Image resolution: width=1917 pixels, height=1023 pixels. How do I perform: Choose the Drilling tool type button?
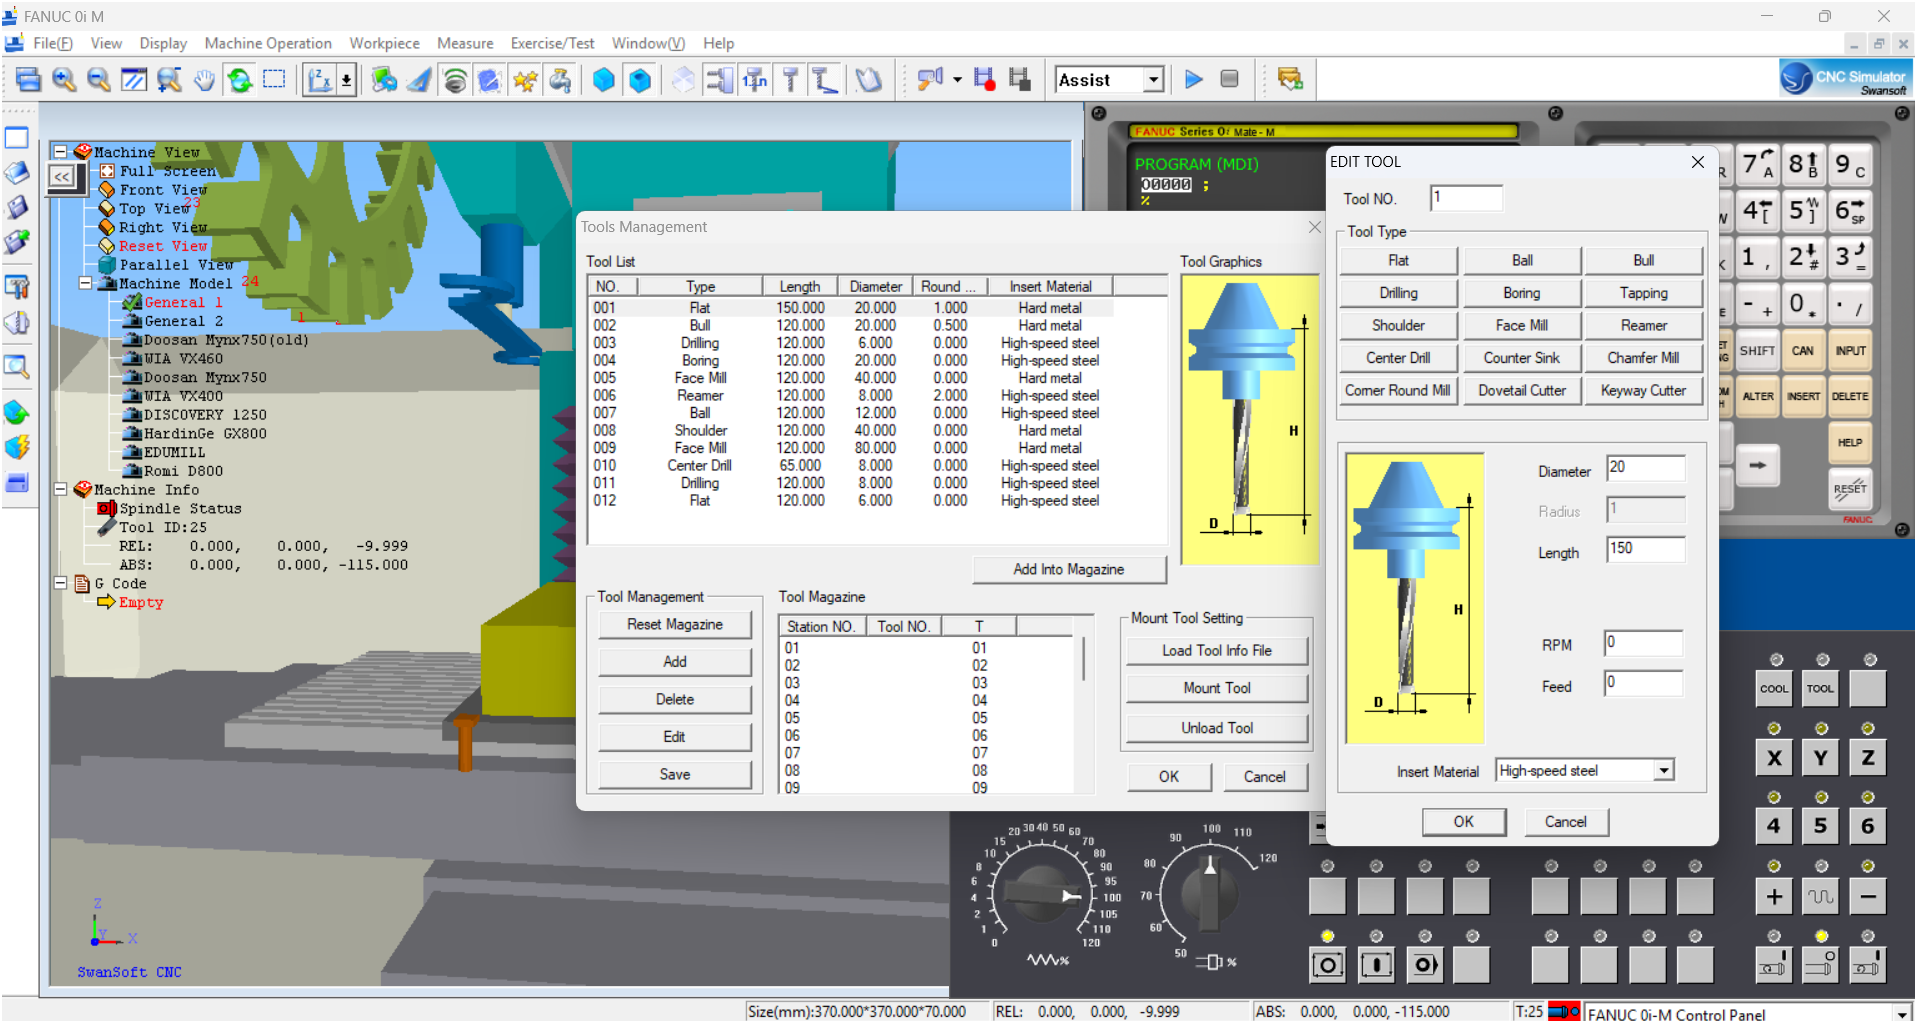tap(1398, 293)
